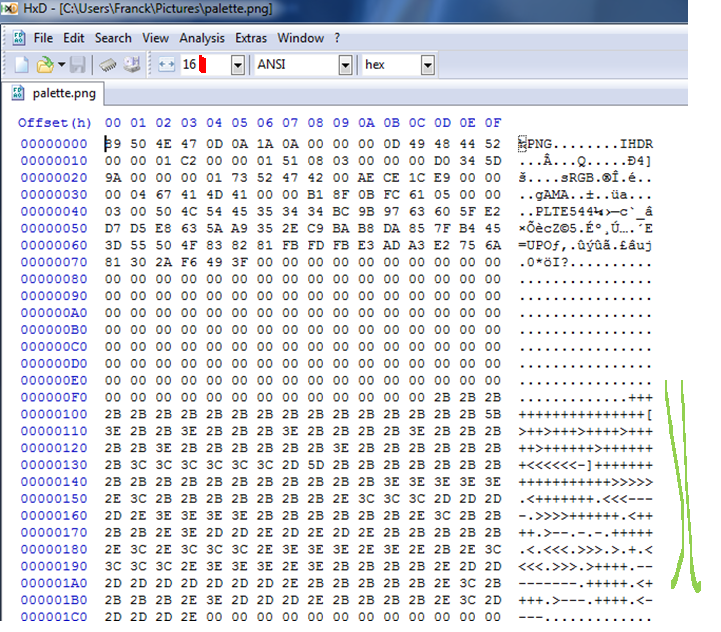
Task: Open the Edit menu
Action: pyautogui.click(x=74, y=38)
